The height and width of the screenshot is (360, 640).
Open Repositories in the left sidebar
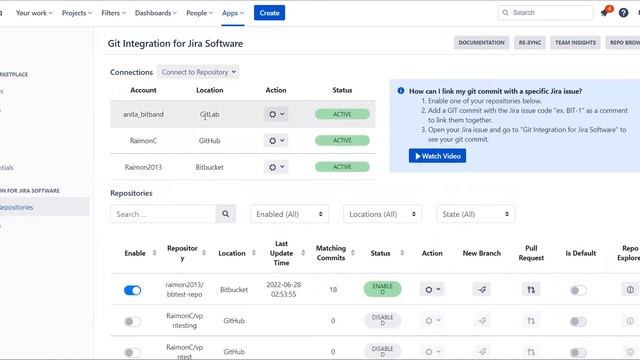(43, 207)
